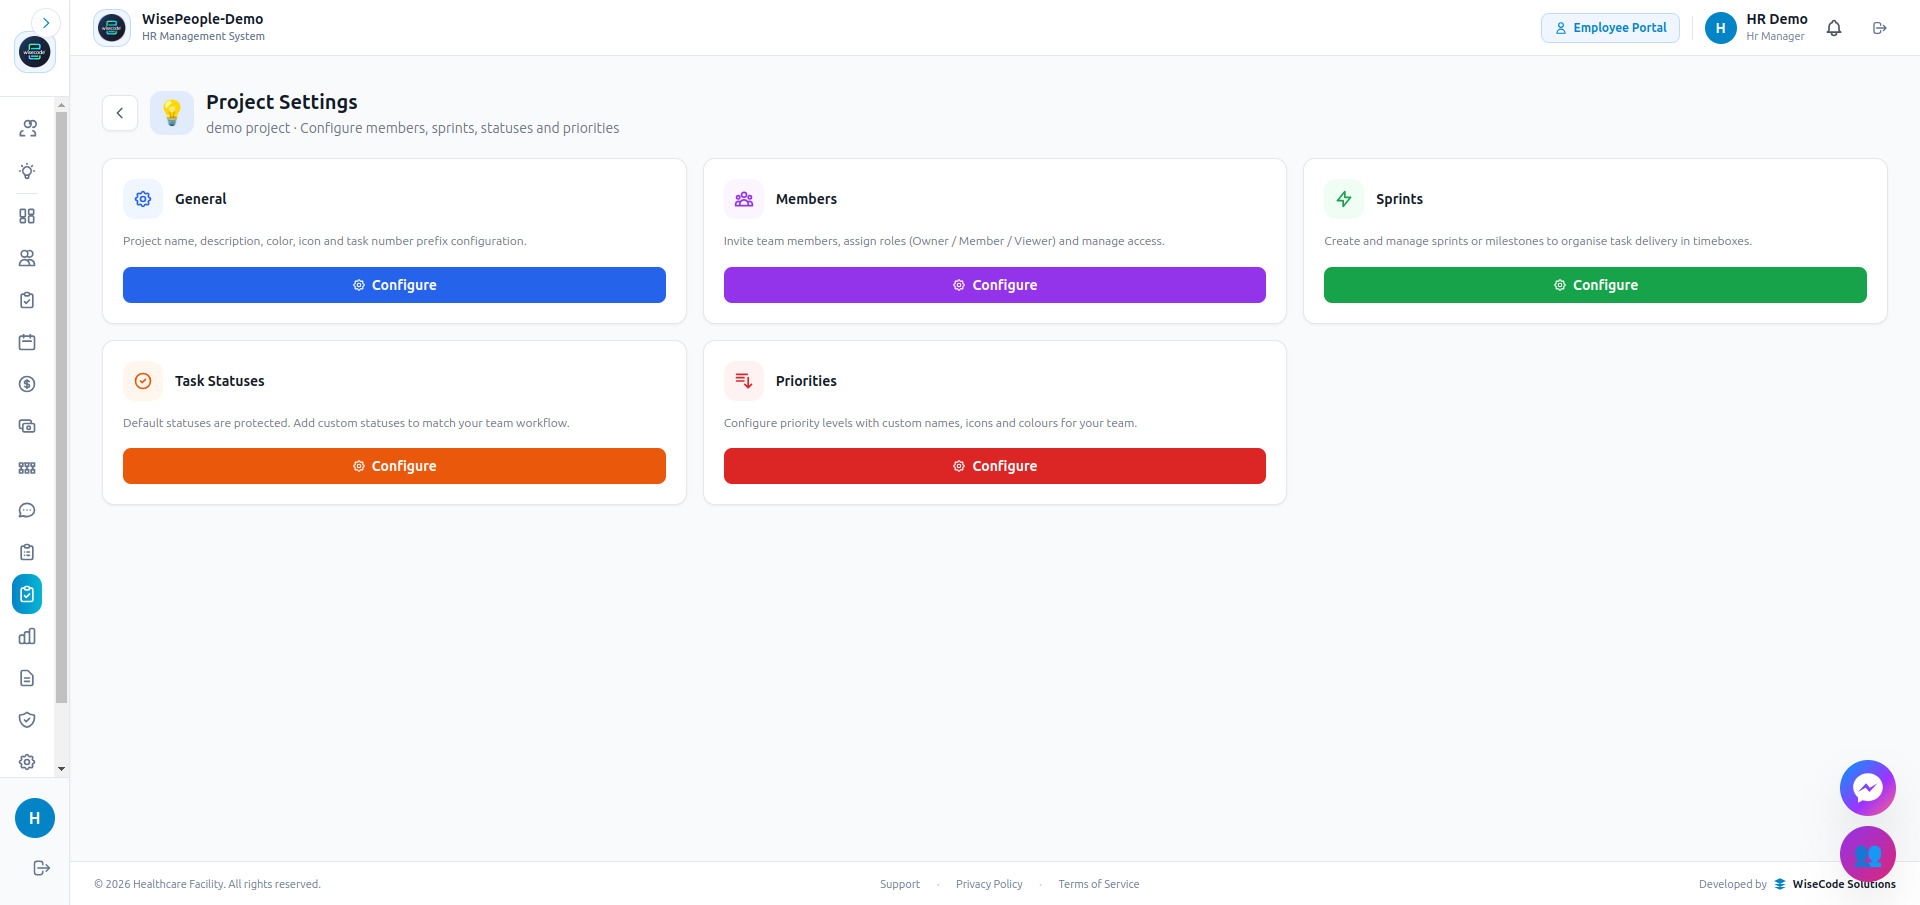Expand the sidebar with the chevron arrow
The width and height of the screenshot is (1920, 905).
[46, 23]
